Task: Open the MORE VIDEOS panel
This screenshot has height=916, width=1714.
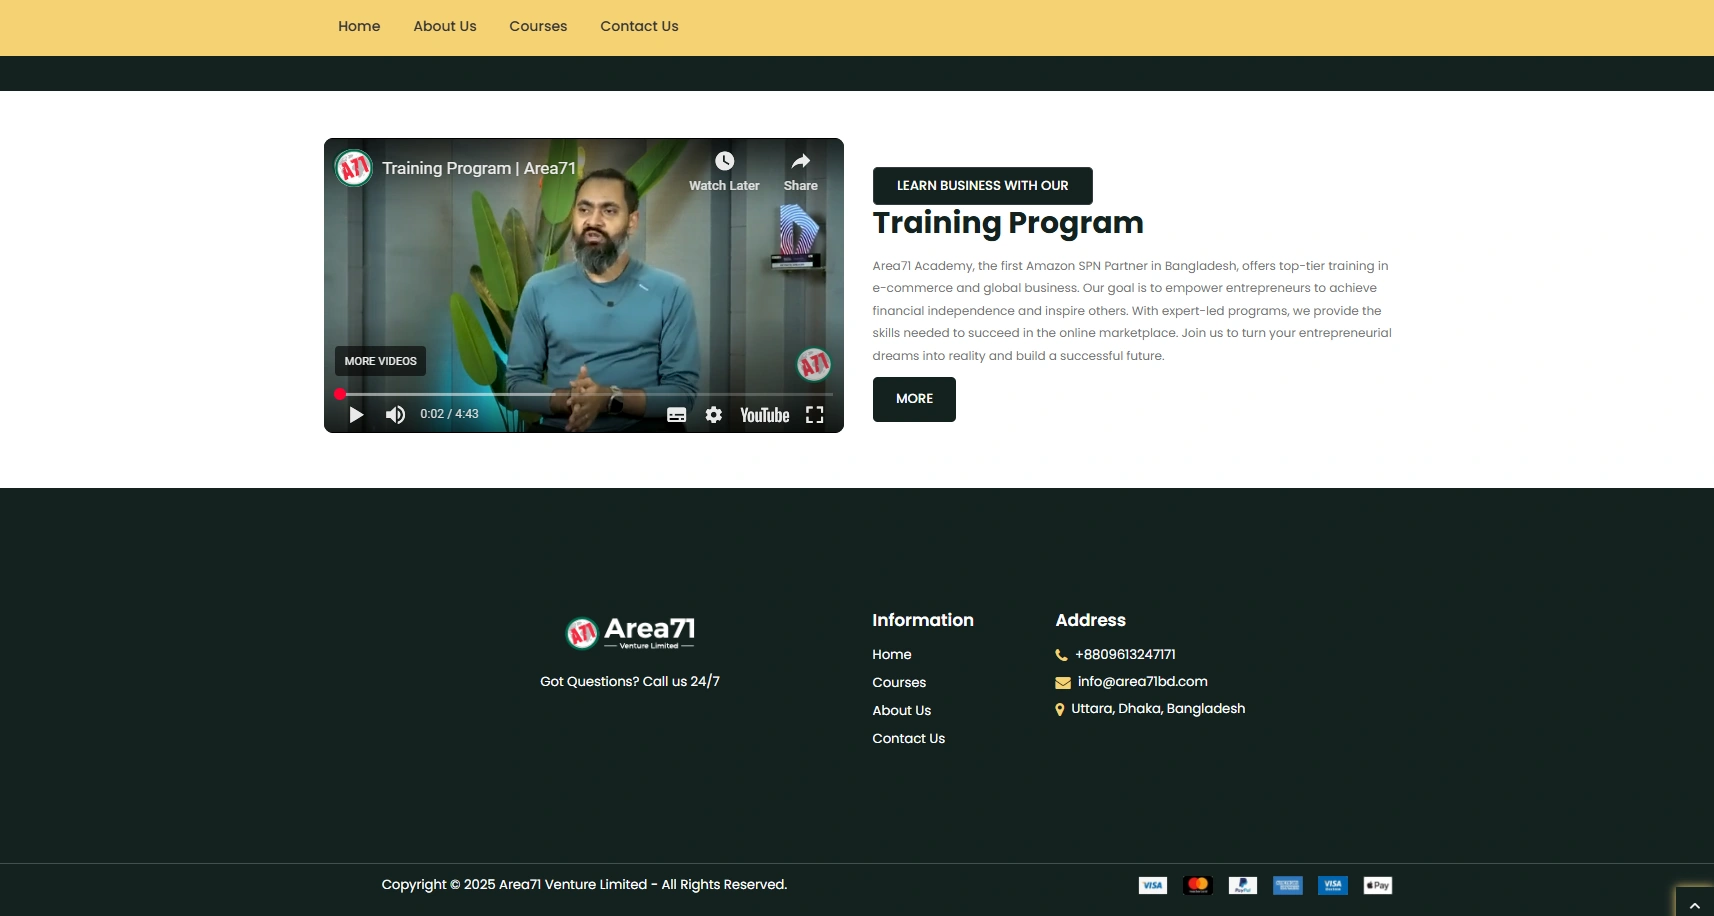Action: tap(380, 361)
